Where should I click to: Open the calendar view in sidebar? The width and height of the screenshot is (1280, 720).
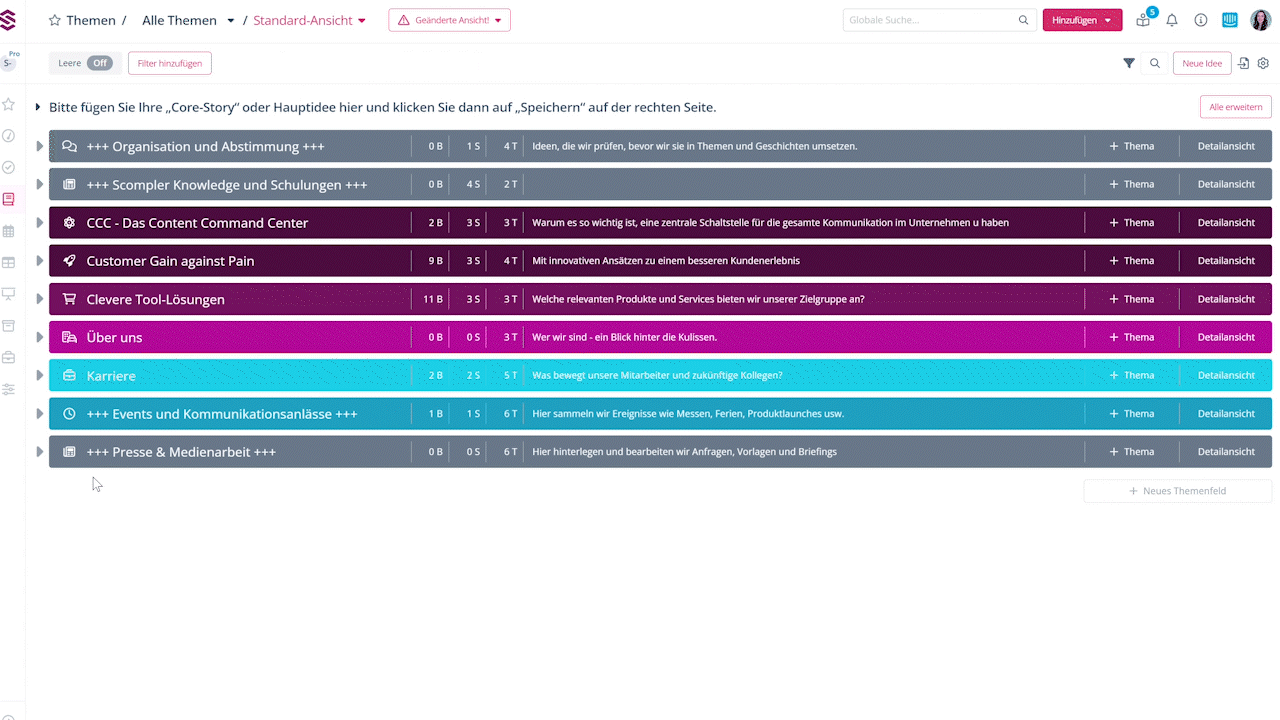coord(9,231)
